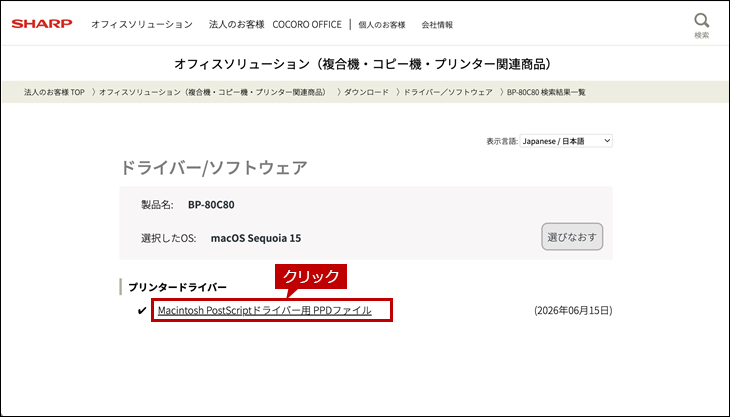Click the product name BP-80C80
The height and width of the screenshot is (417, 730).
pos(211,205)
